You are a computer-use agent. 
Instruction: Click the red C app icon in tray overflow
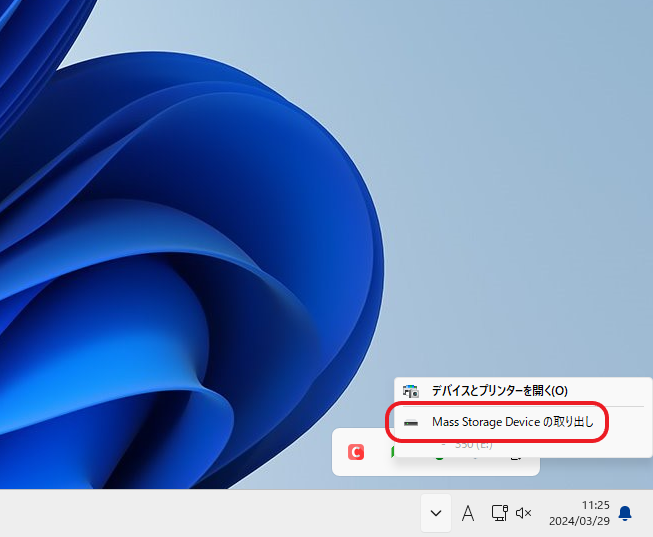(x=356, y=452)
